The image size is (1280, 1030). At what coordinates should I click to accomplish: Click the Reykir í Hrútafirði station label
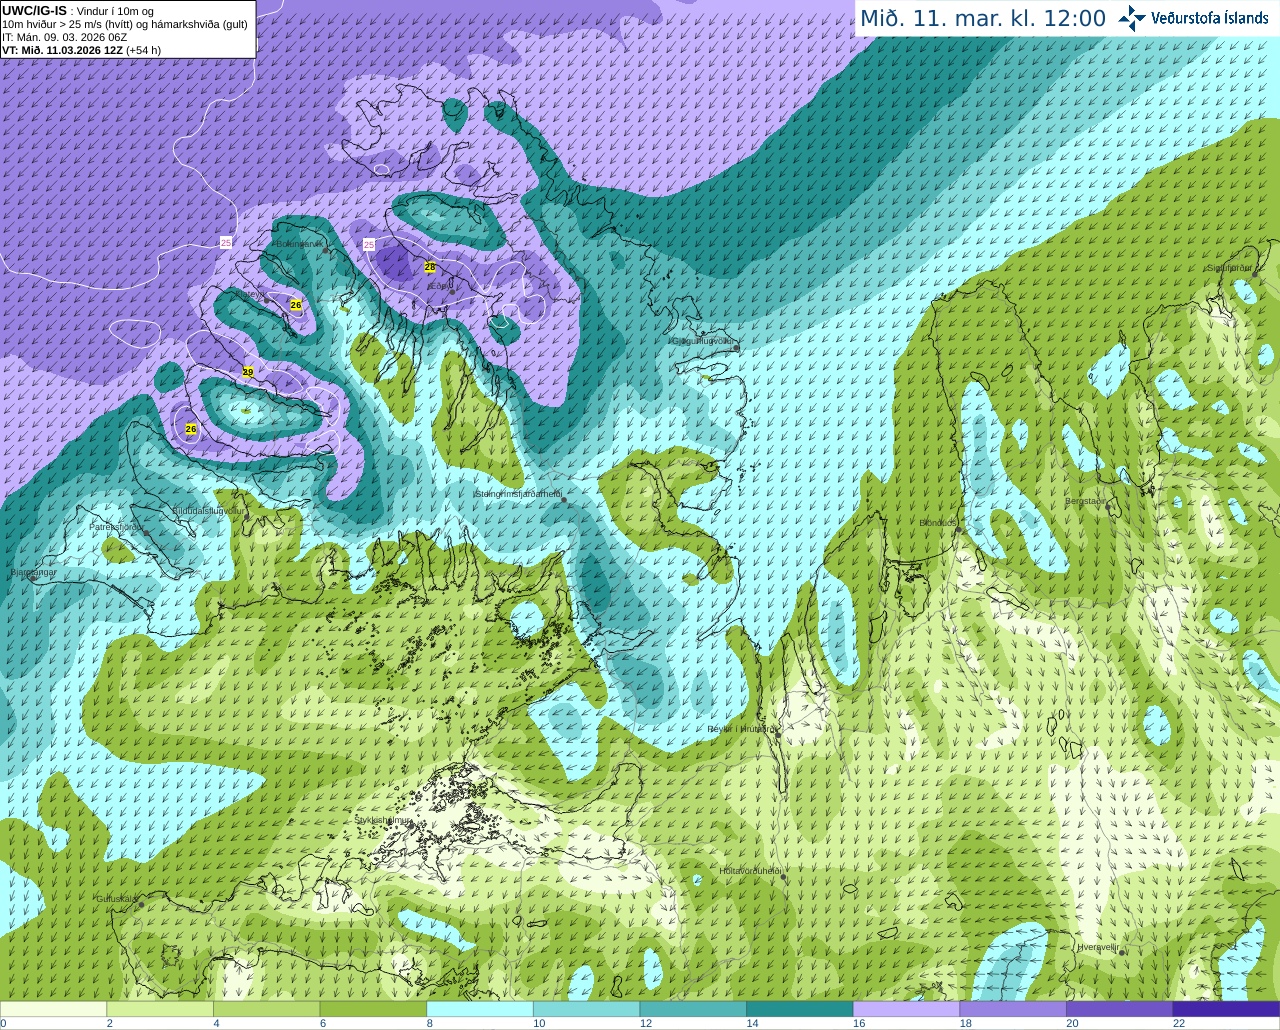point(742,729)
